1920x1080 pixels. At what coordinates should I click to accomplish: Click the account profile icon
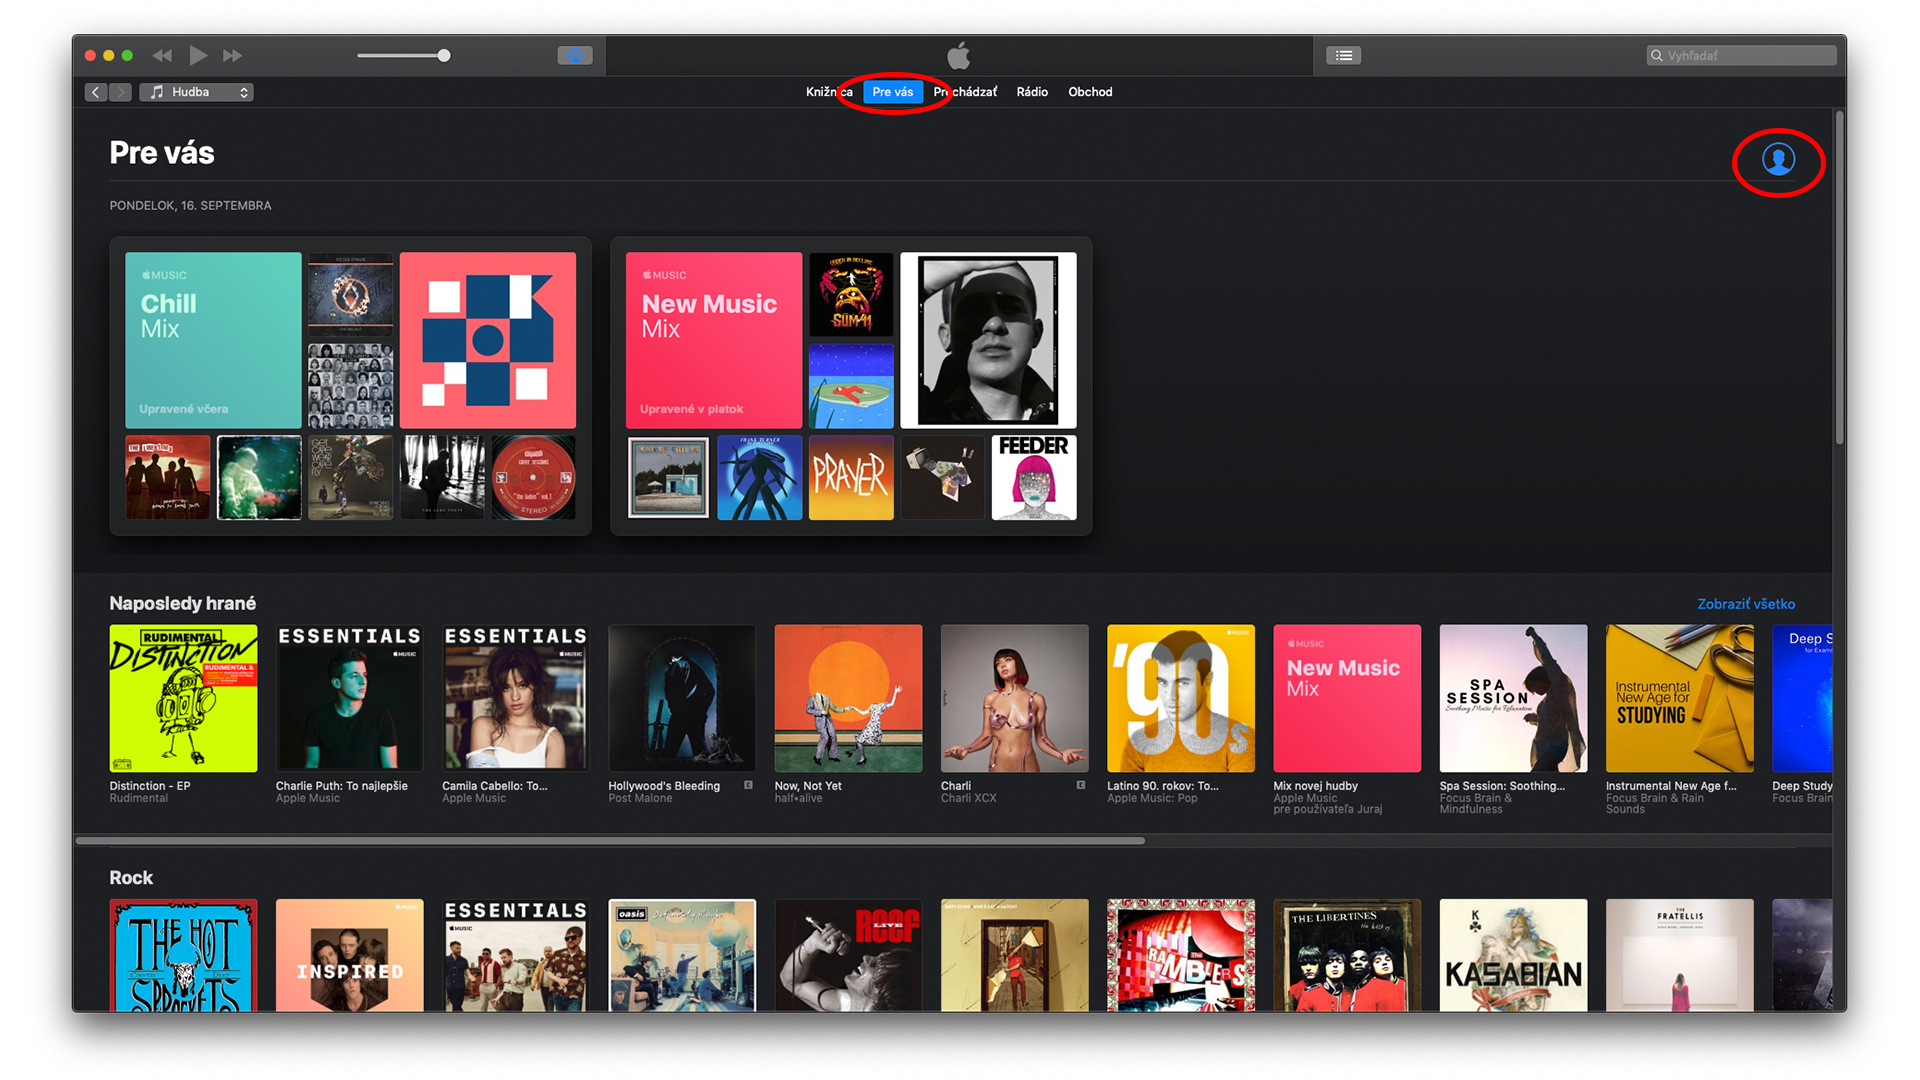(1778, 159)
